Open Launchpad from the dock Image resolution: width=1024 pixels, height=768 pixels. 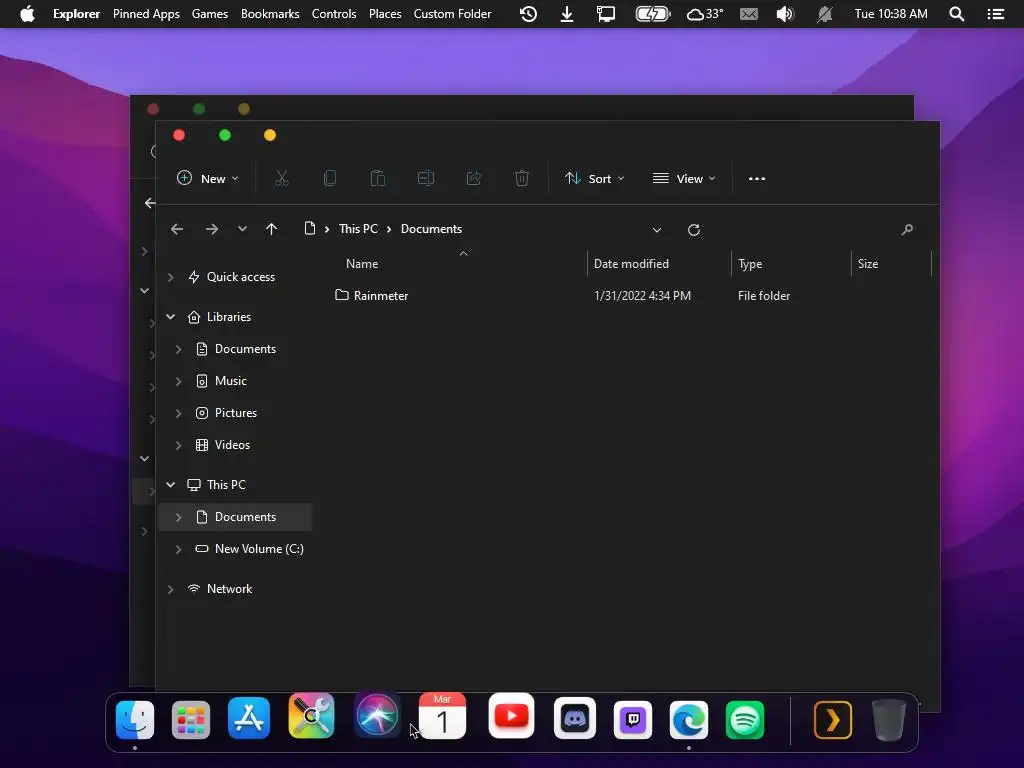coord(191,720)
